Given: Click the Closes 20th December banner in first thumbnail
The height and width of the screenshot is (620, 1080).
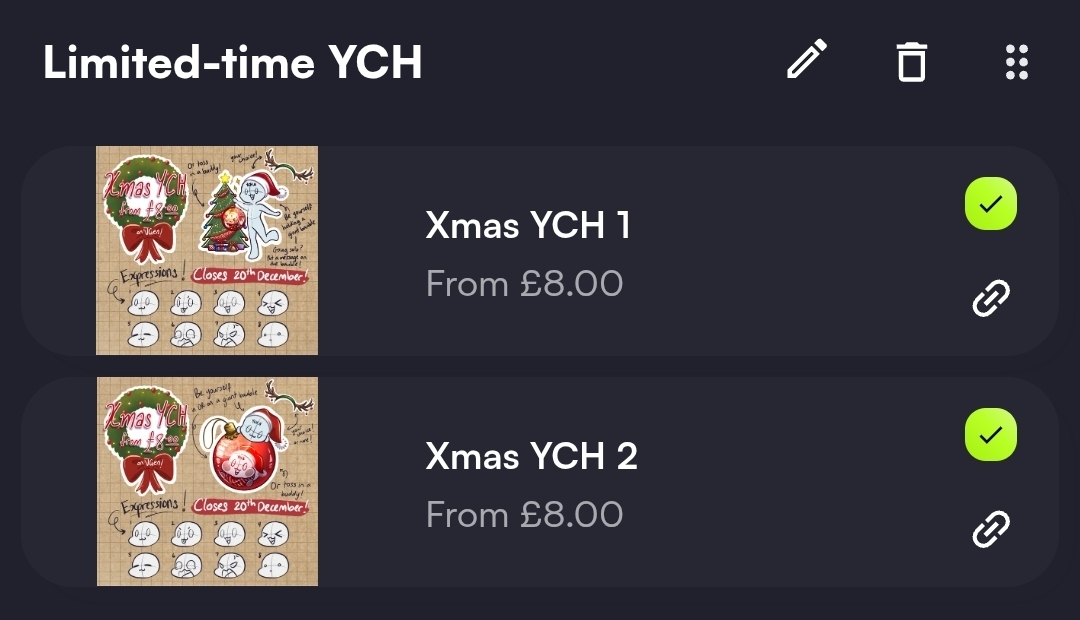Looking at the screenshot, I should tap(250, 277).
